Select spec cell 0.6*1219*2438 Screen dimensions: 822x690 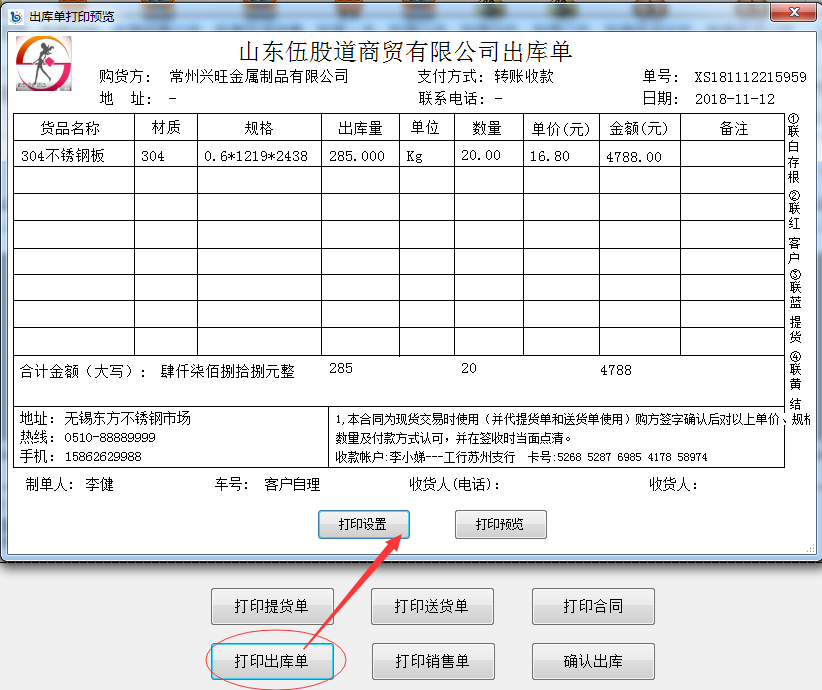[259, 154]
